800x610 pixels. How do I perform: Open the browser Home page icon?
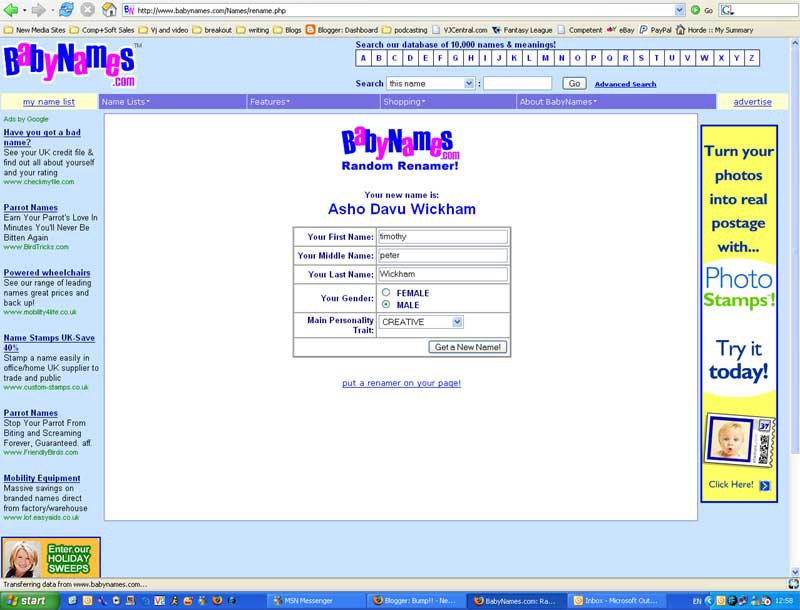(109, 10)
